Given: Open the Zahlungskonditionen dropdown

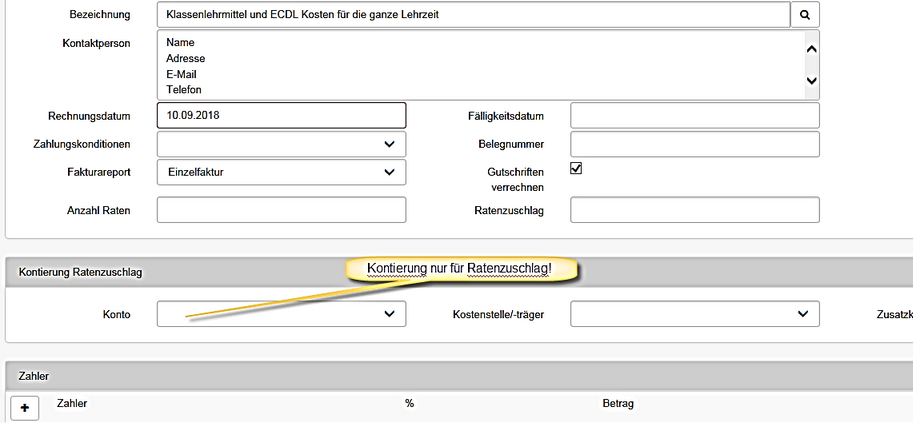Looking at the screenshot, I should 281,144.
